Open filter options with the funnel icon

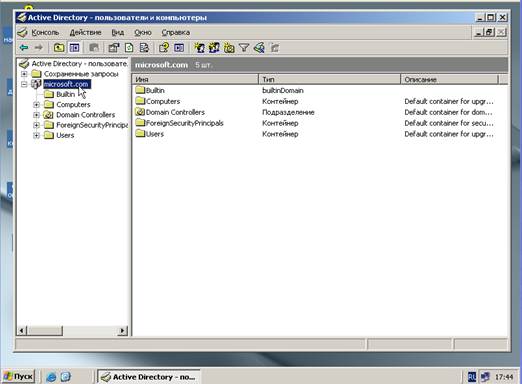click(x=244, y=48)
